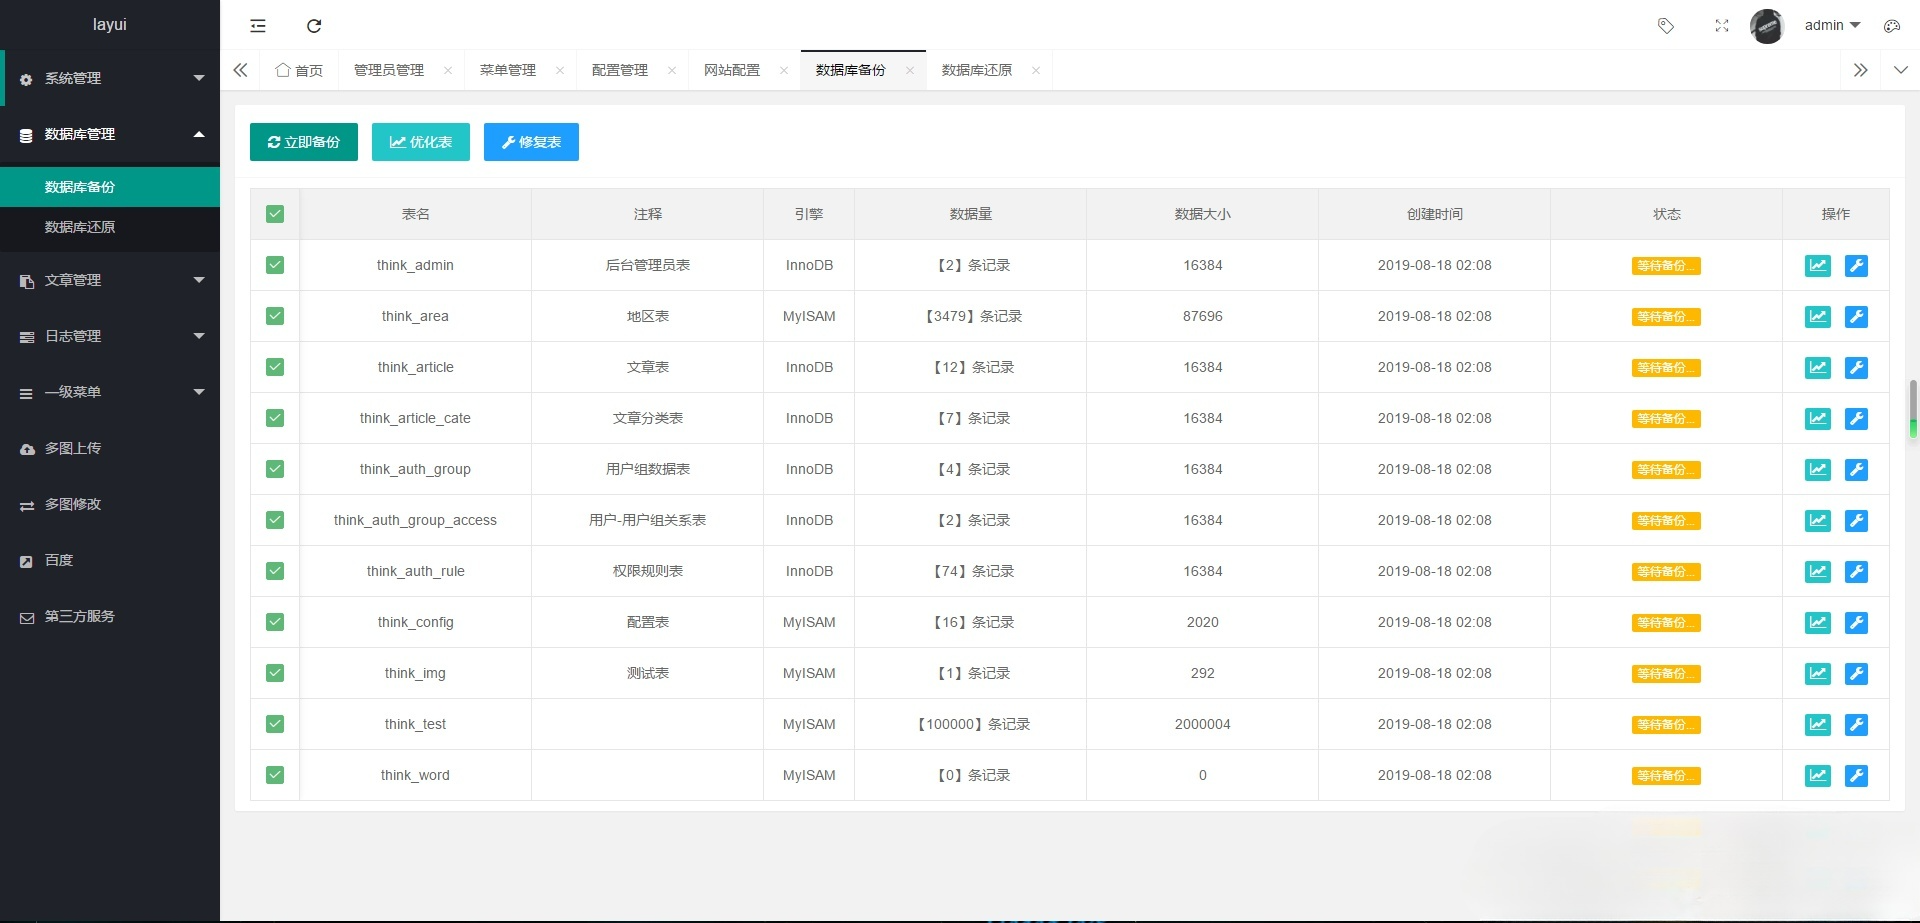Click the left arrow to scroll tabs
The height and width of the screenshot is (923, 1920).
pyautogui.click(x=240, y=70)
